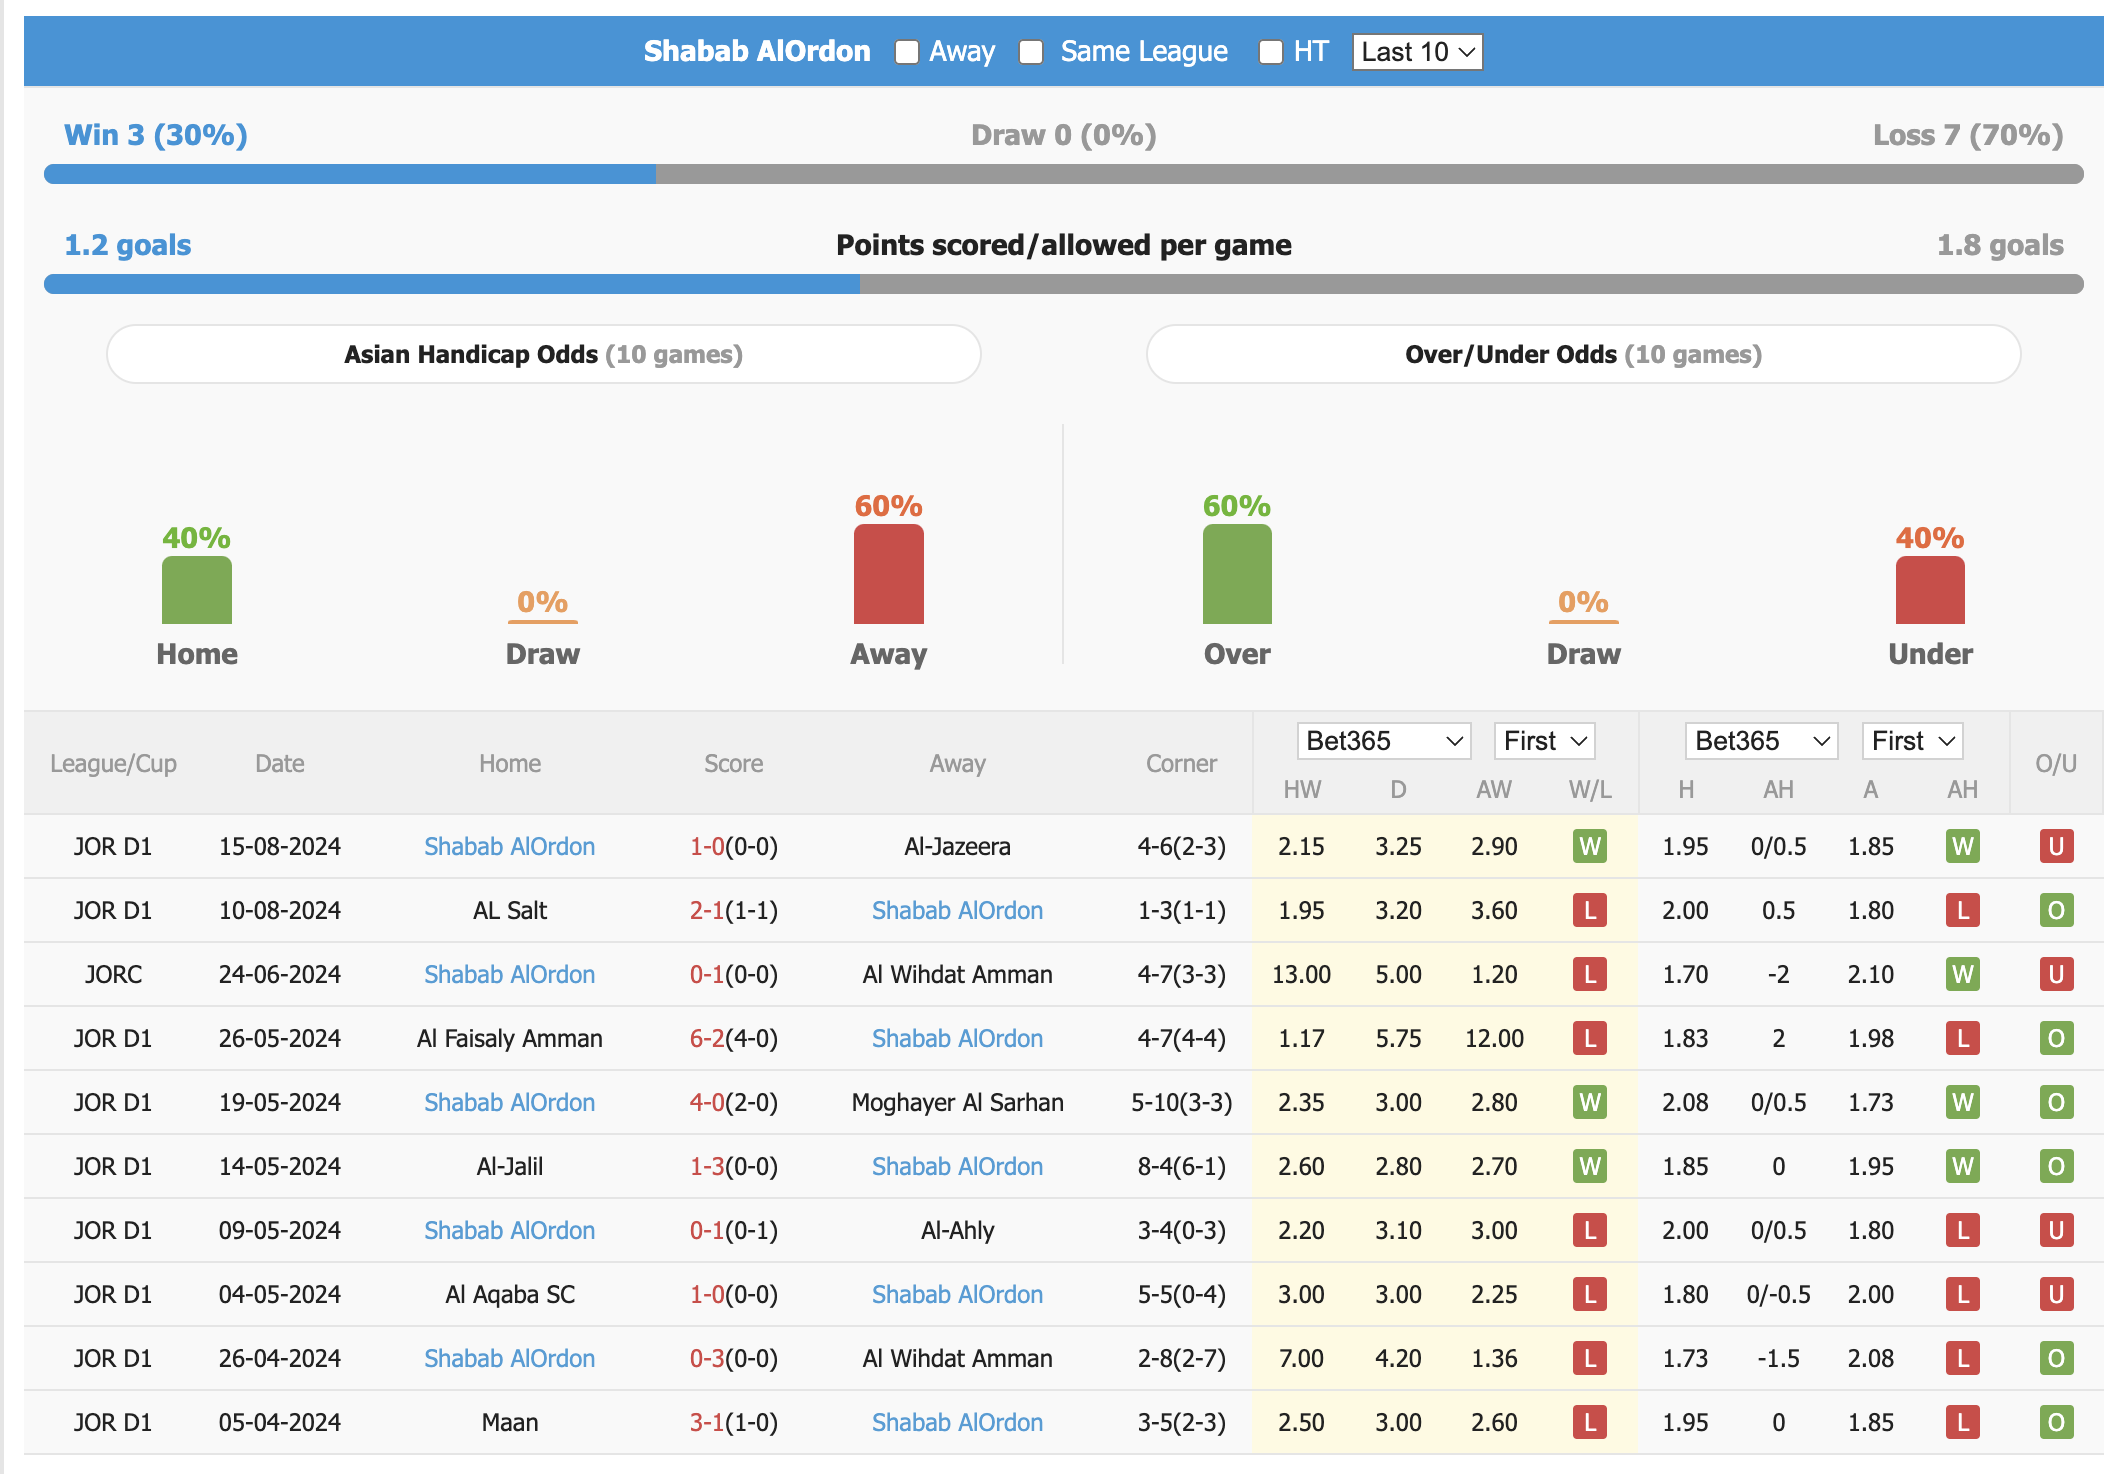Click the 5-10(3-3) corner value
2122x1474 pixels.
coord(1181,1102)
